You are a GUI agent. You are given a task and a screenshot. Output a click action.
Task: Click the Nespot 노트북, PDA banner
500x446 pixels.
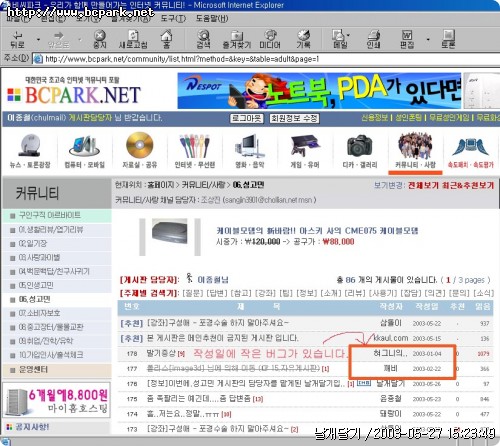tap(319, 91)
